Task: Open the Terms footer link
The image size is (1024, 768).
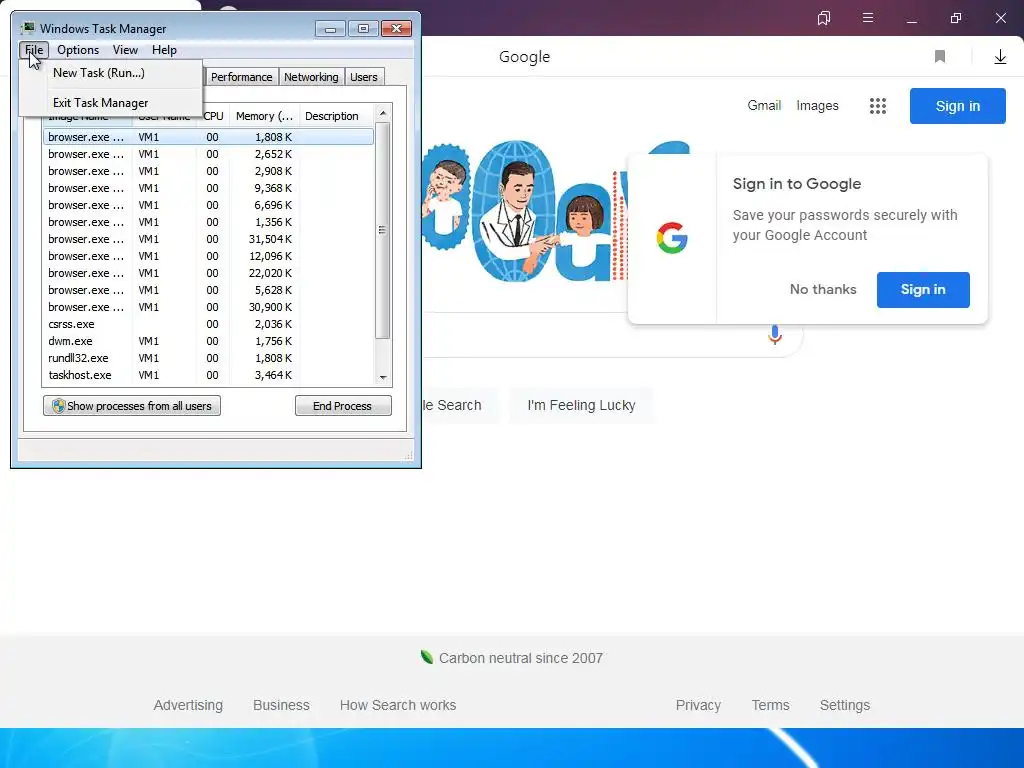Action: click(771, 705)
